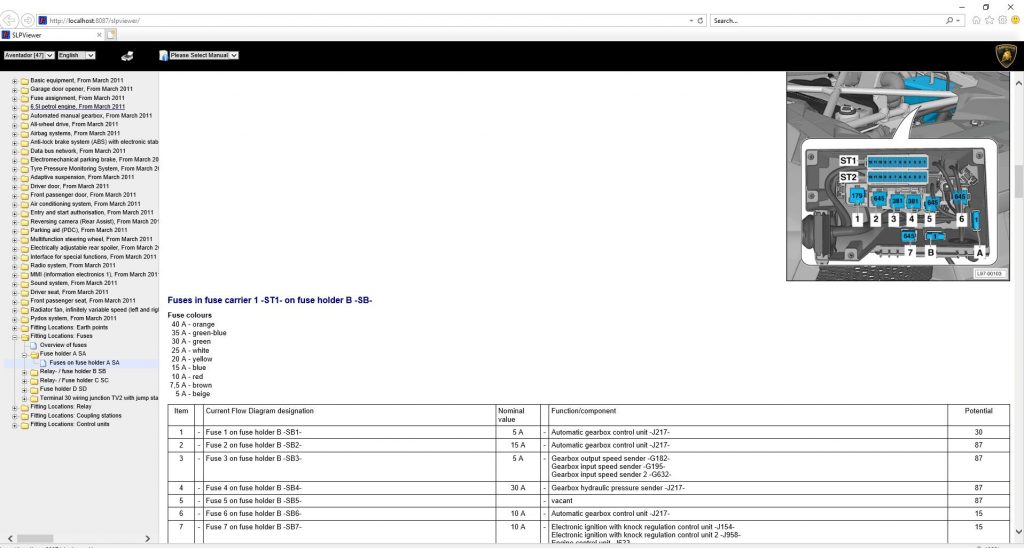Open a new browser tab
This screenshot has height=548, width=1024.
point(111,35)
